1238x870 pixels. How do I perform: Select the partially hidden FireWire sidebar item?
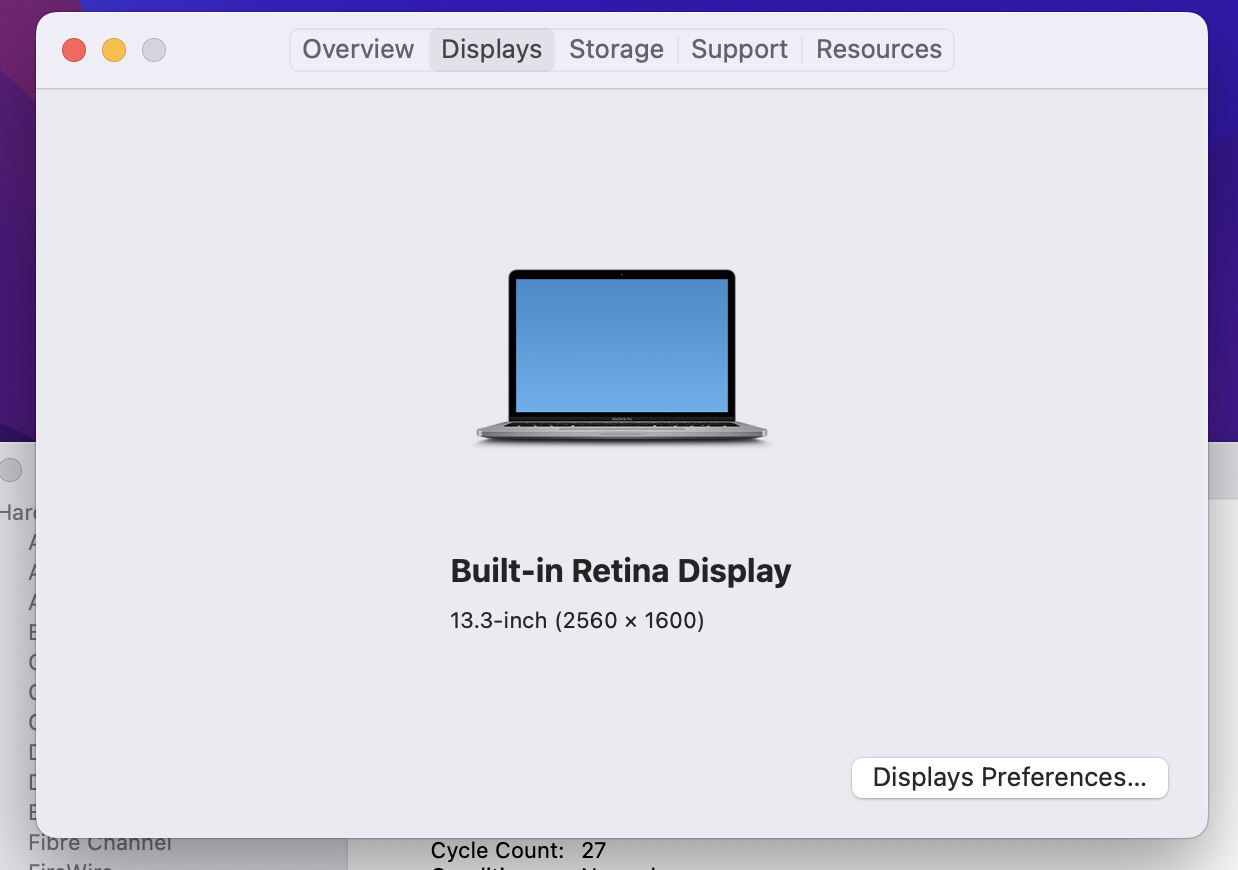tap(70, 865)
